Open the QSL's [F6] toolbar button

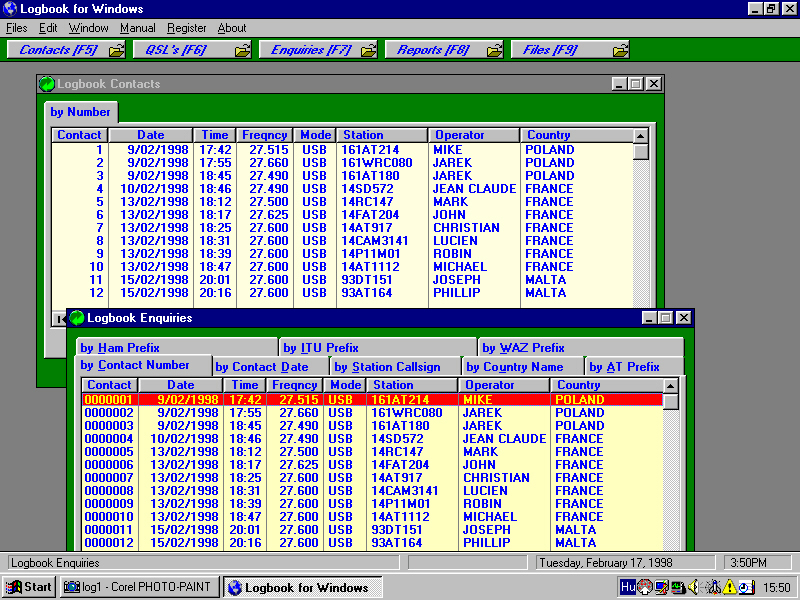pyautogui.click(x=192, y=50)
